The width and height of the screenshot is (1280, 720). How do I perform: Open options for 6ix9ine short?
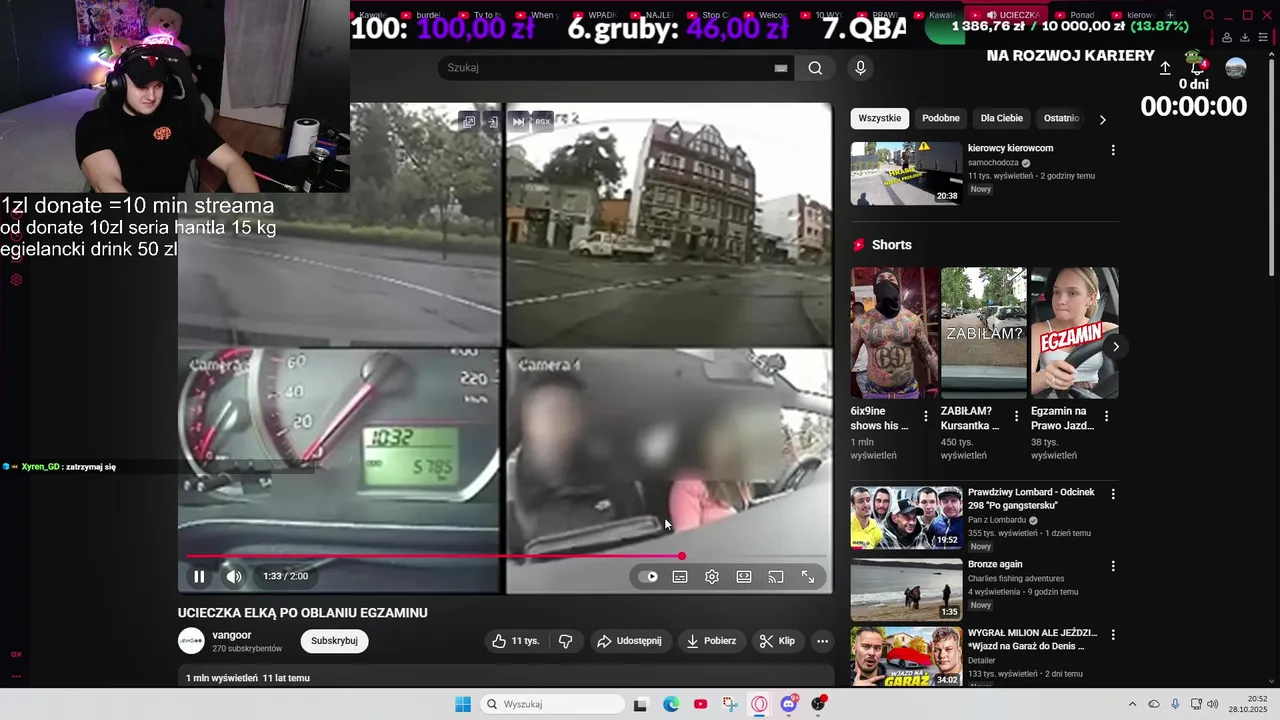[926, 416]
